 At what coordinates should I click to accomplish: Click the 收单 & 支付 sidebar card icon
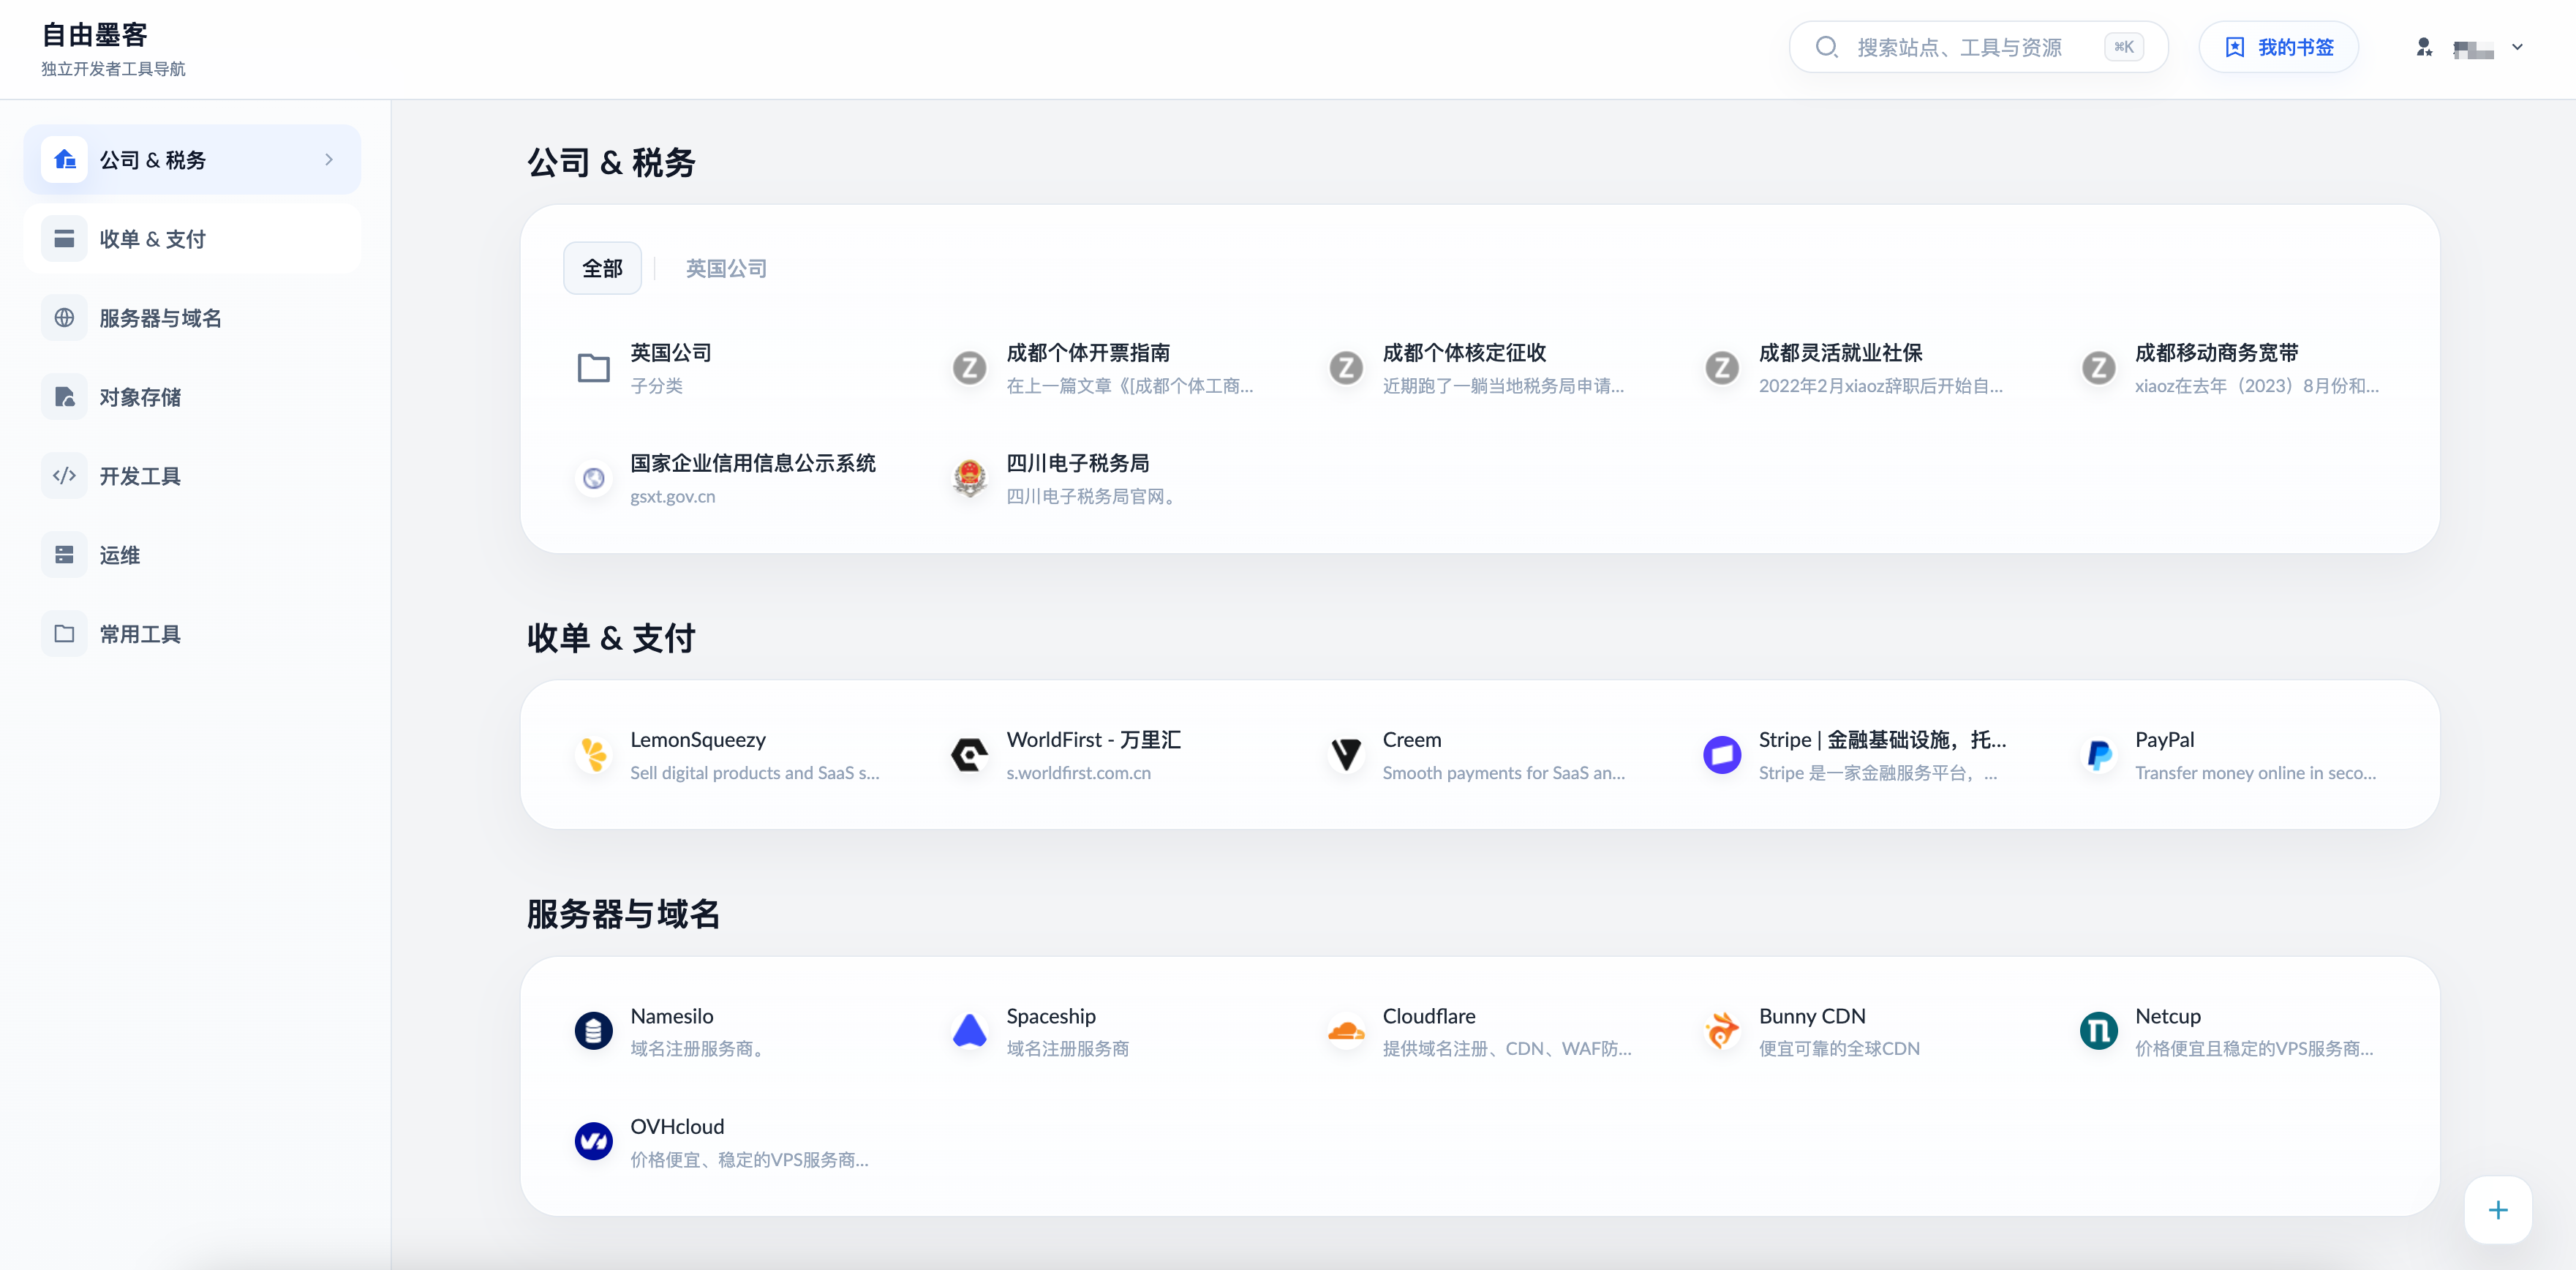pyautogui.click(x=65, y=239)
